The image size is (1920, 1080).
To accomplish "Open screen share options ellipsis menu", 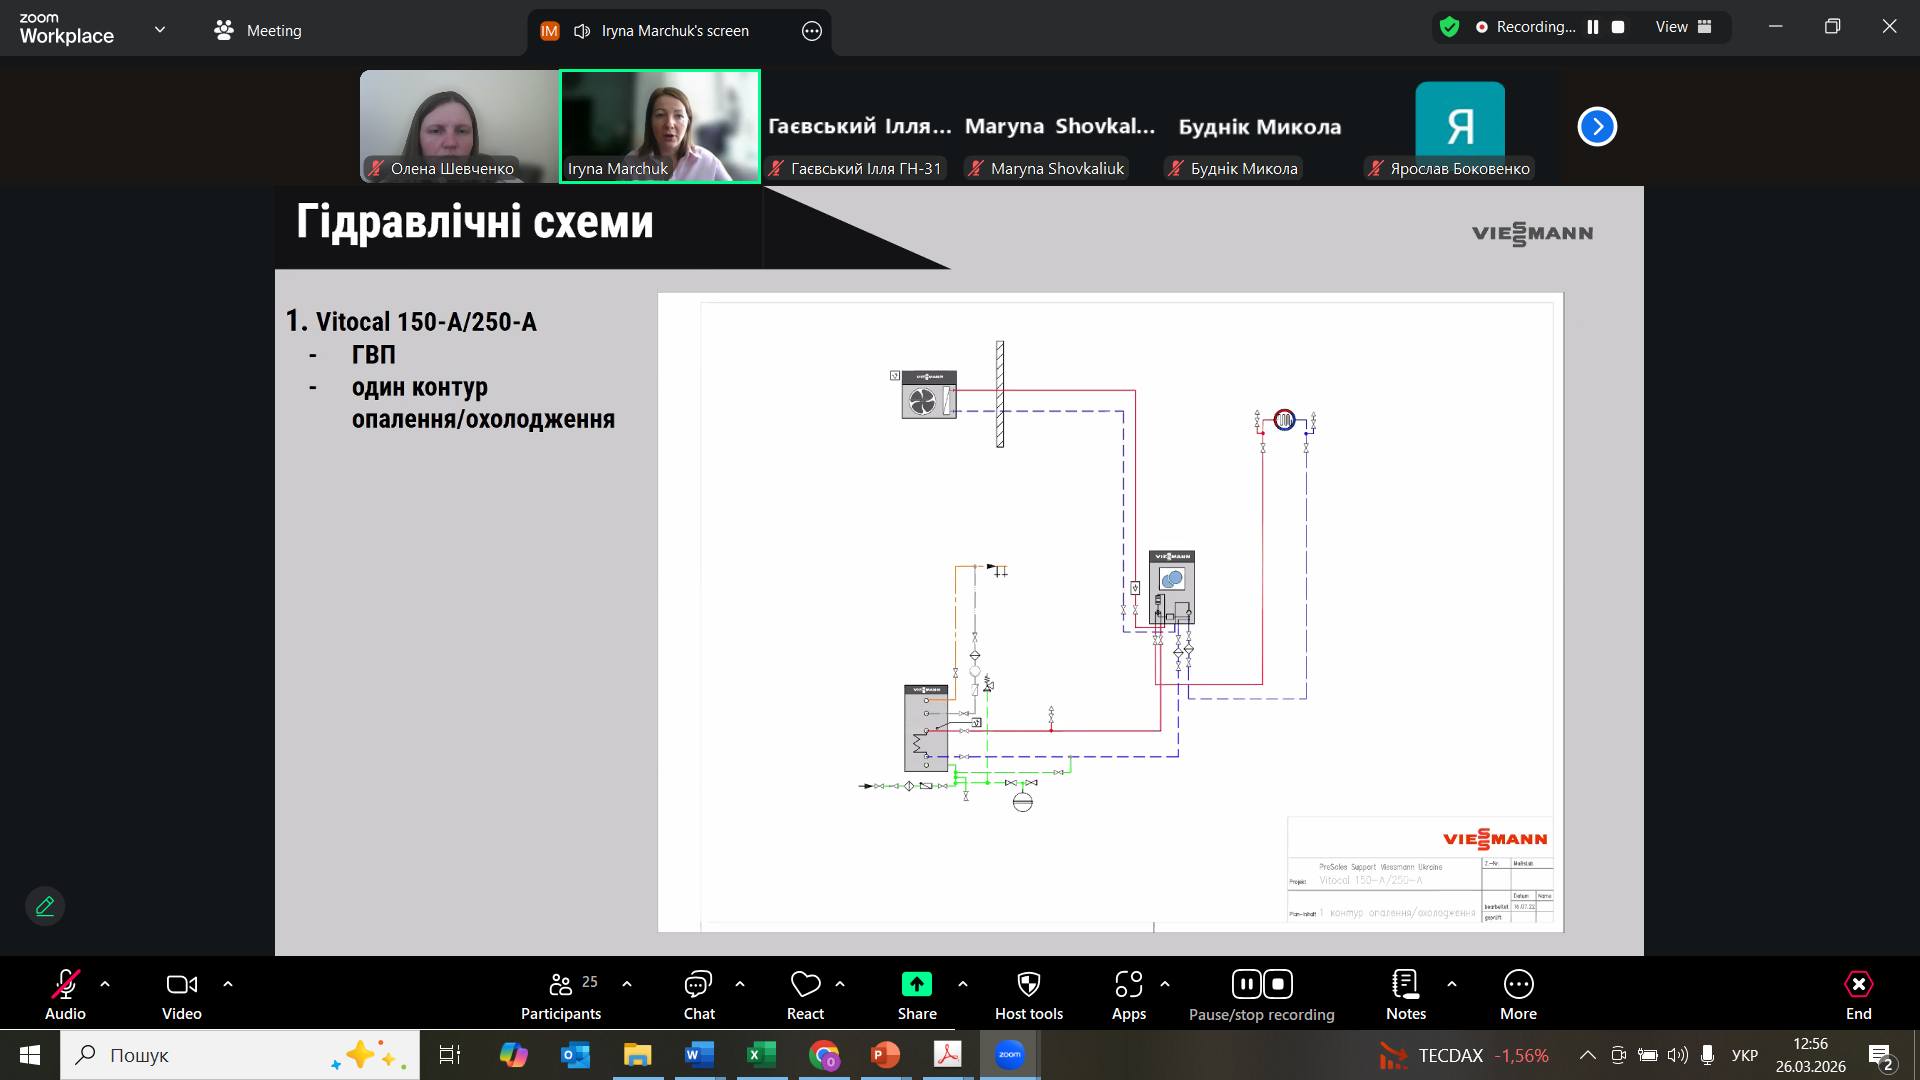I will pyautogui.click(x=811, y=31).
